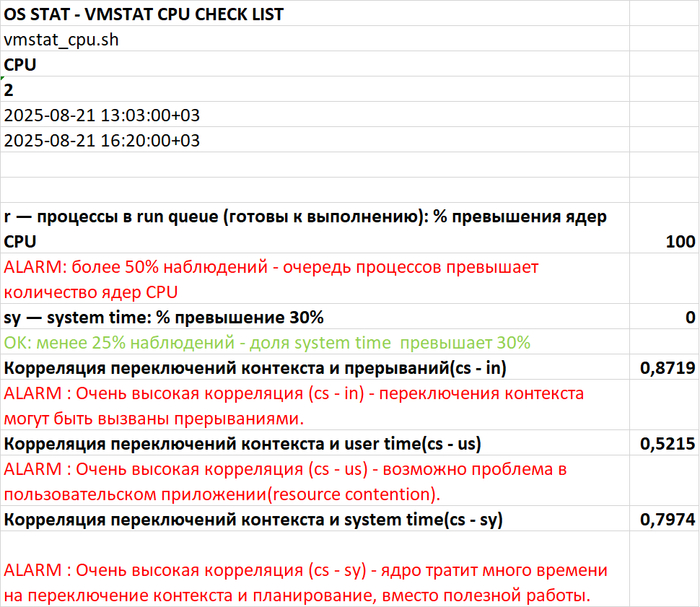Click the red ALARM 'более 50% наблюдений' cell

[272, 280]
